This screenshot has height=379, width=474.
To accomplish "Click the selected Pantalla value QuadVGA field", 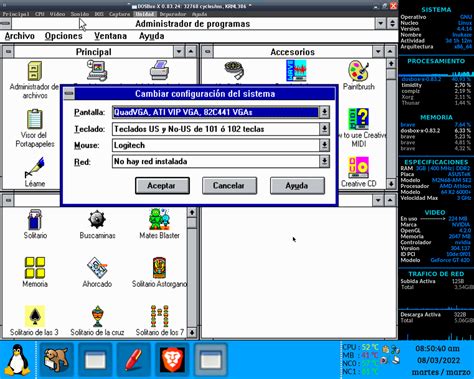I will pos(216,112).
